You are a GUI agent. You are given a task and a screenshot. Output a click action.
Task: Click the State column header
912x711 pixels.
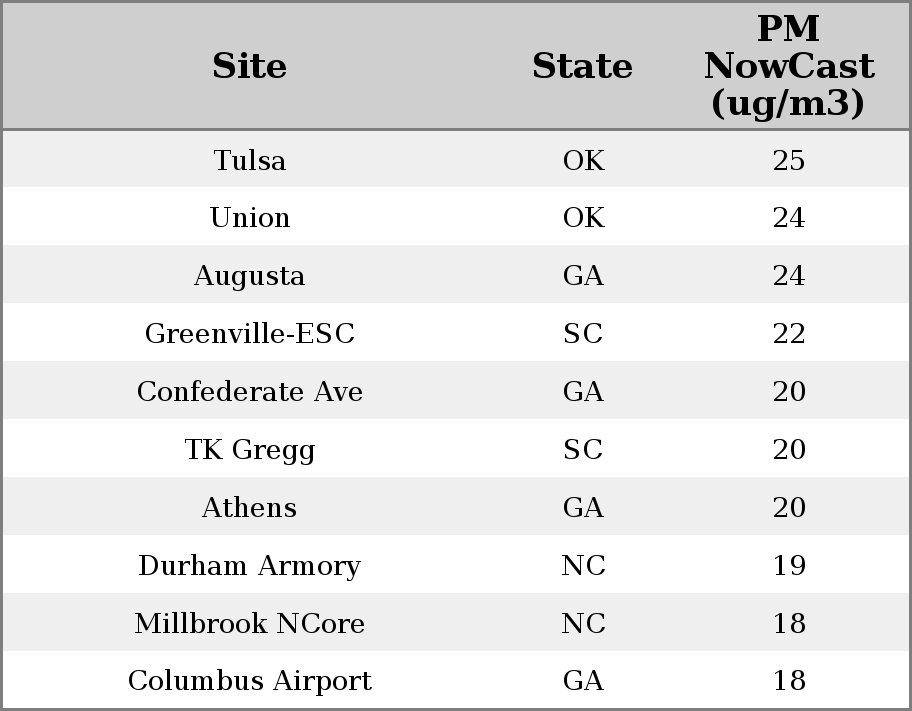582,66
